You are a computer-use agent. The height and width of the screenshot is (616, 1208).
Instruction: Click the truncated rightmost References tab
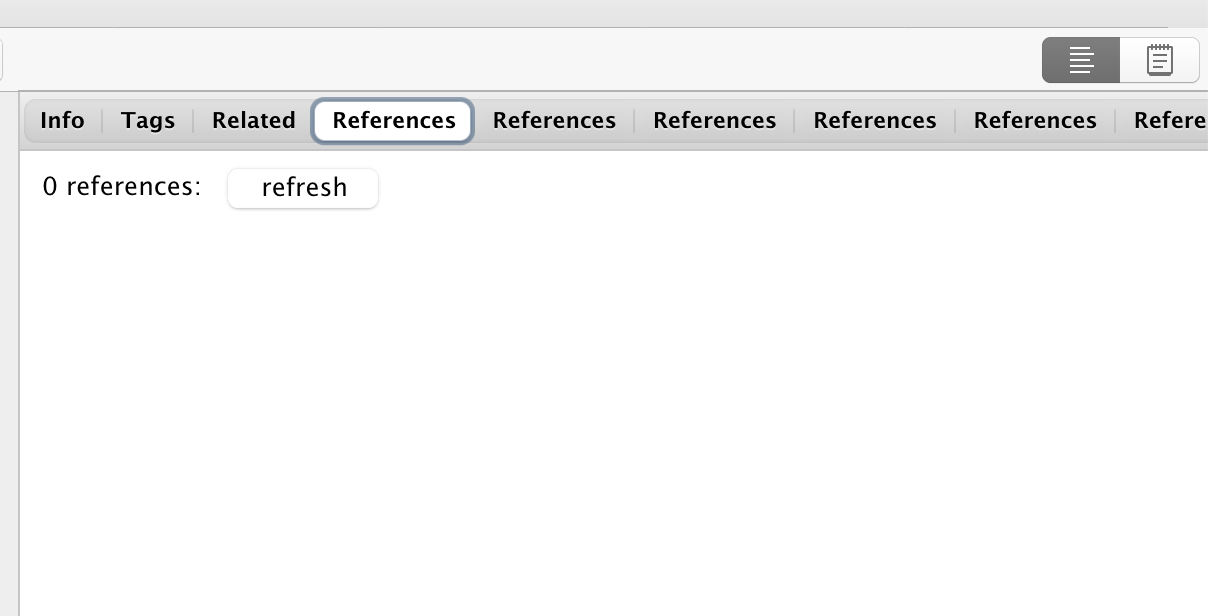[x=1175, y=120]
